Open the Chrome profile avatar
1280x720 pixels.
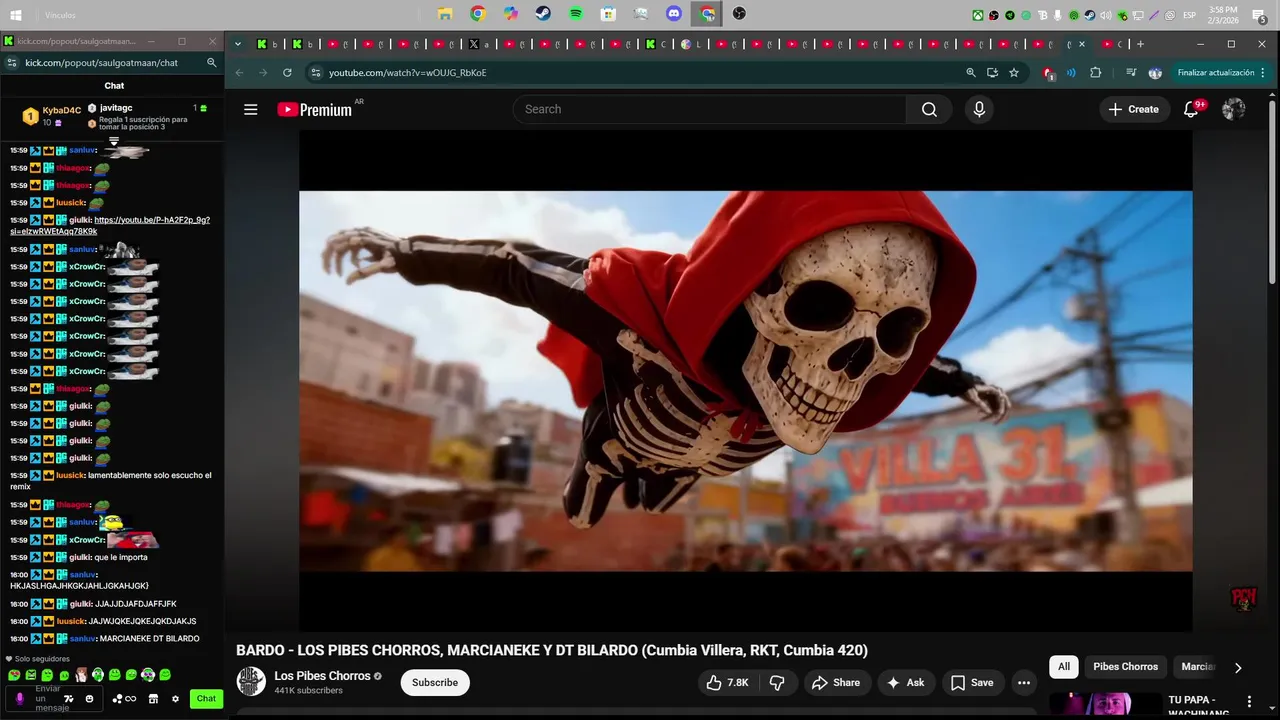[1155, 73]
